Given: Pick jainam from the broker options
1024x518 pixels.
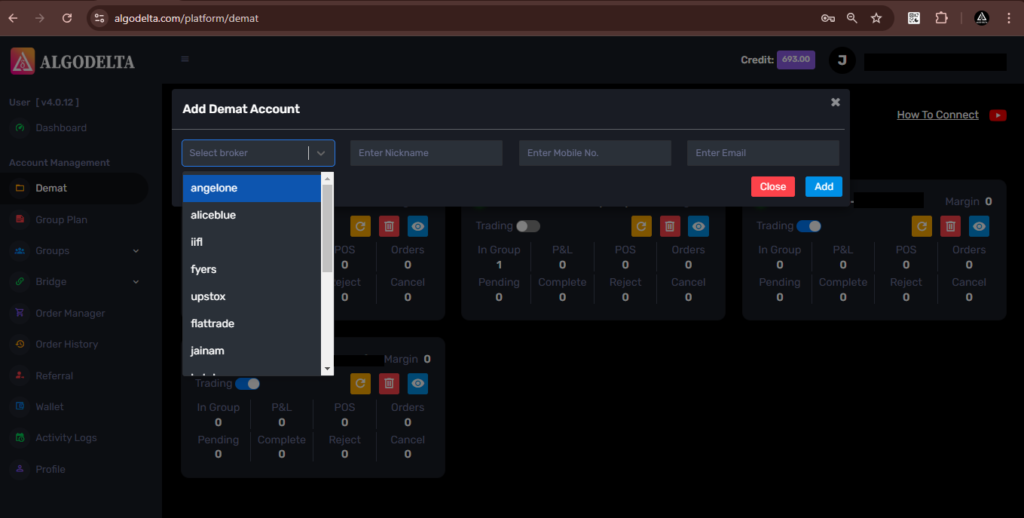Looking at the screenshot, I should tap(251, 351).
